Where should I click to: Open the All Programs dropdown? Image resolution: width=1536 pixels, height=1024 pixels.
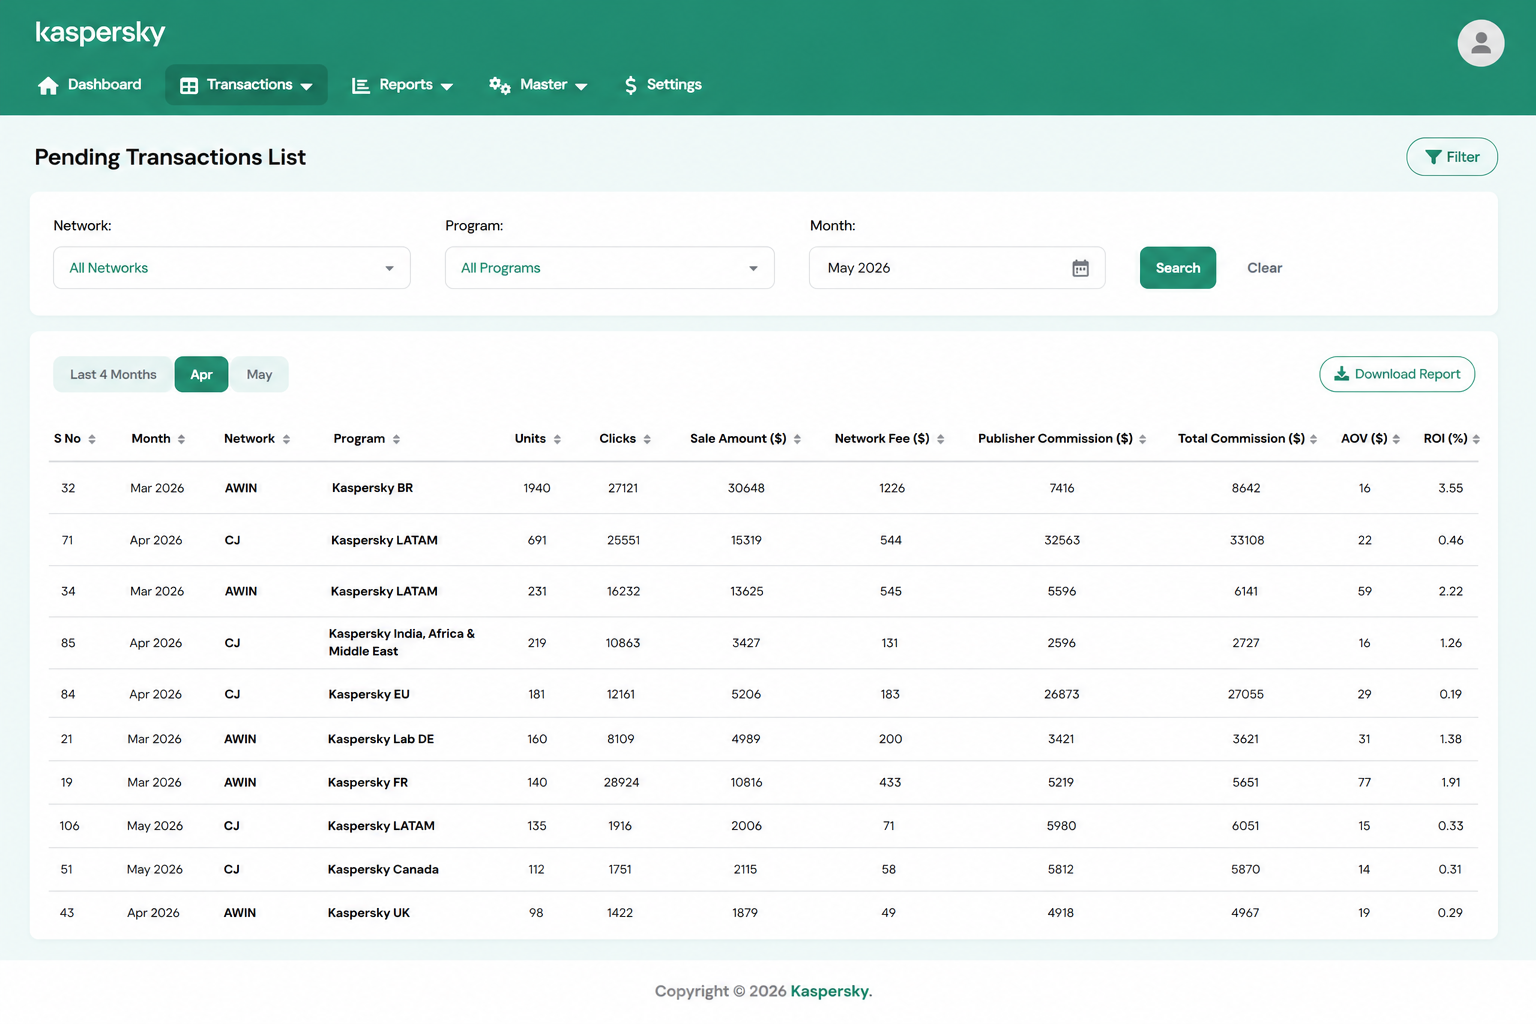point(610,268)
